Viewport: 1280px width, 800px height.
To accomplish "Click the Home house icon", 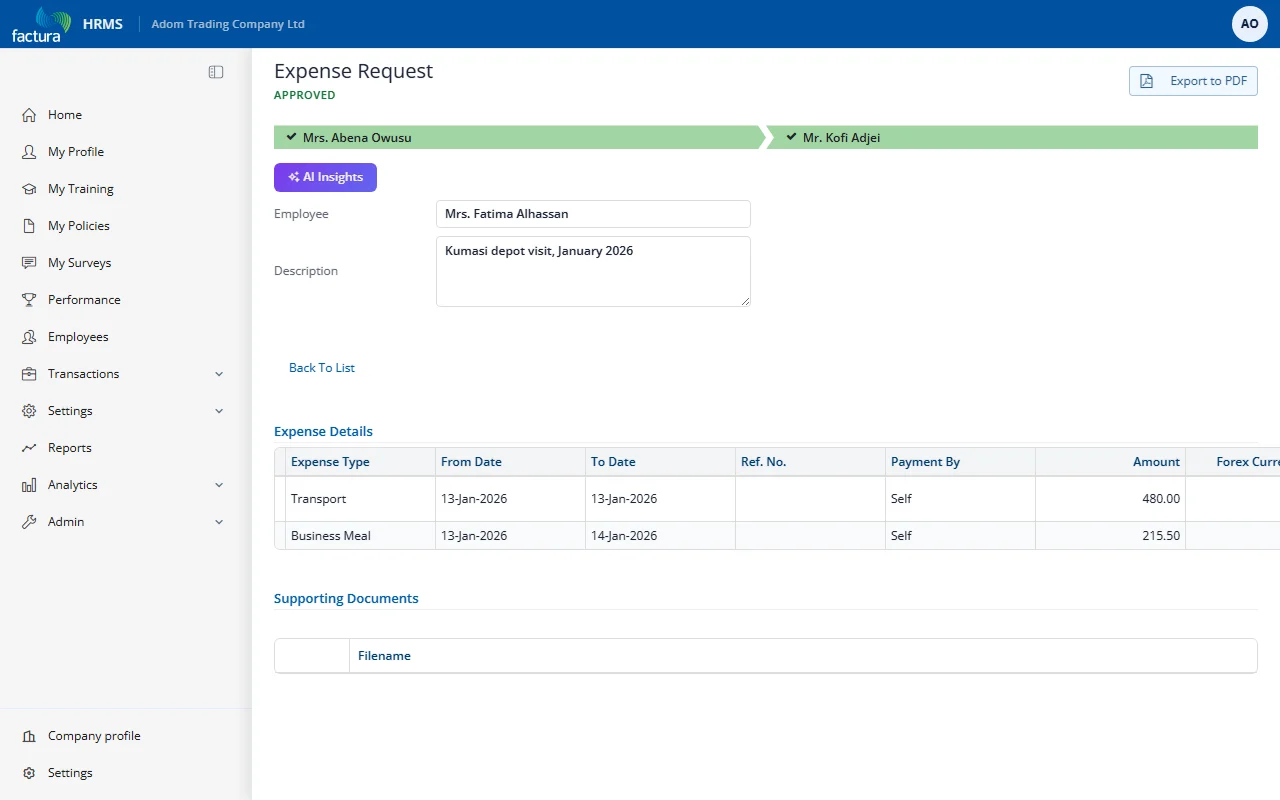I will [29, 115].
